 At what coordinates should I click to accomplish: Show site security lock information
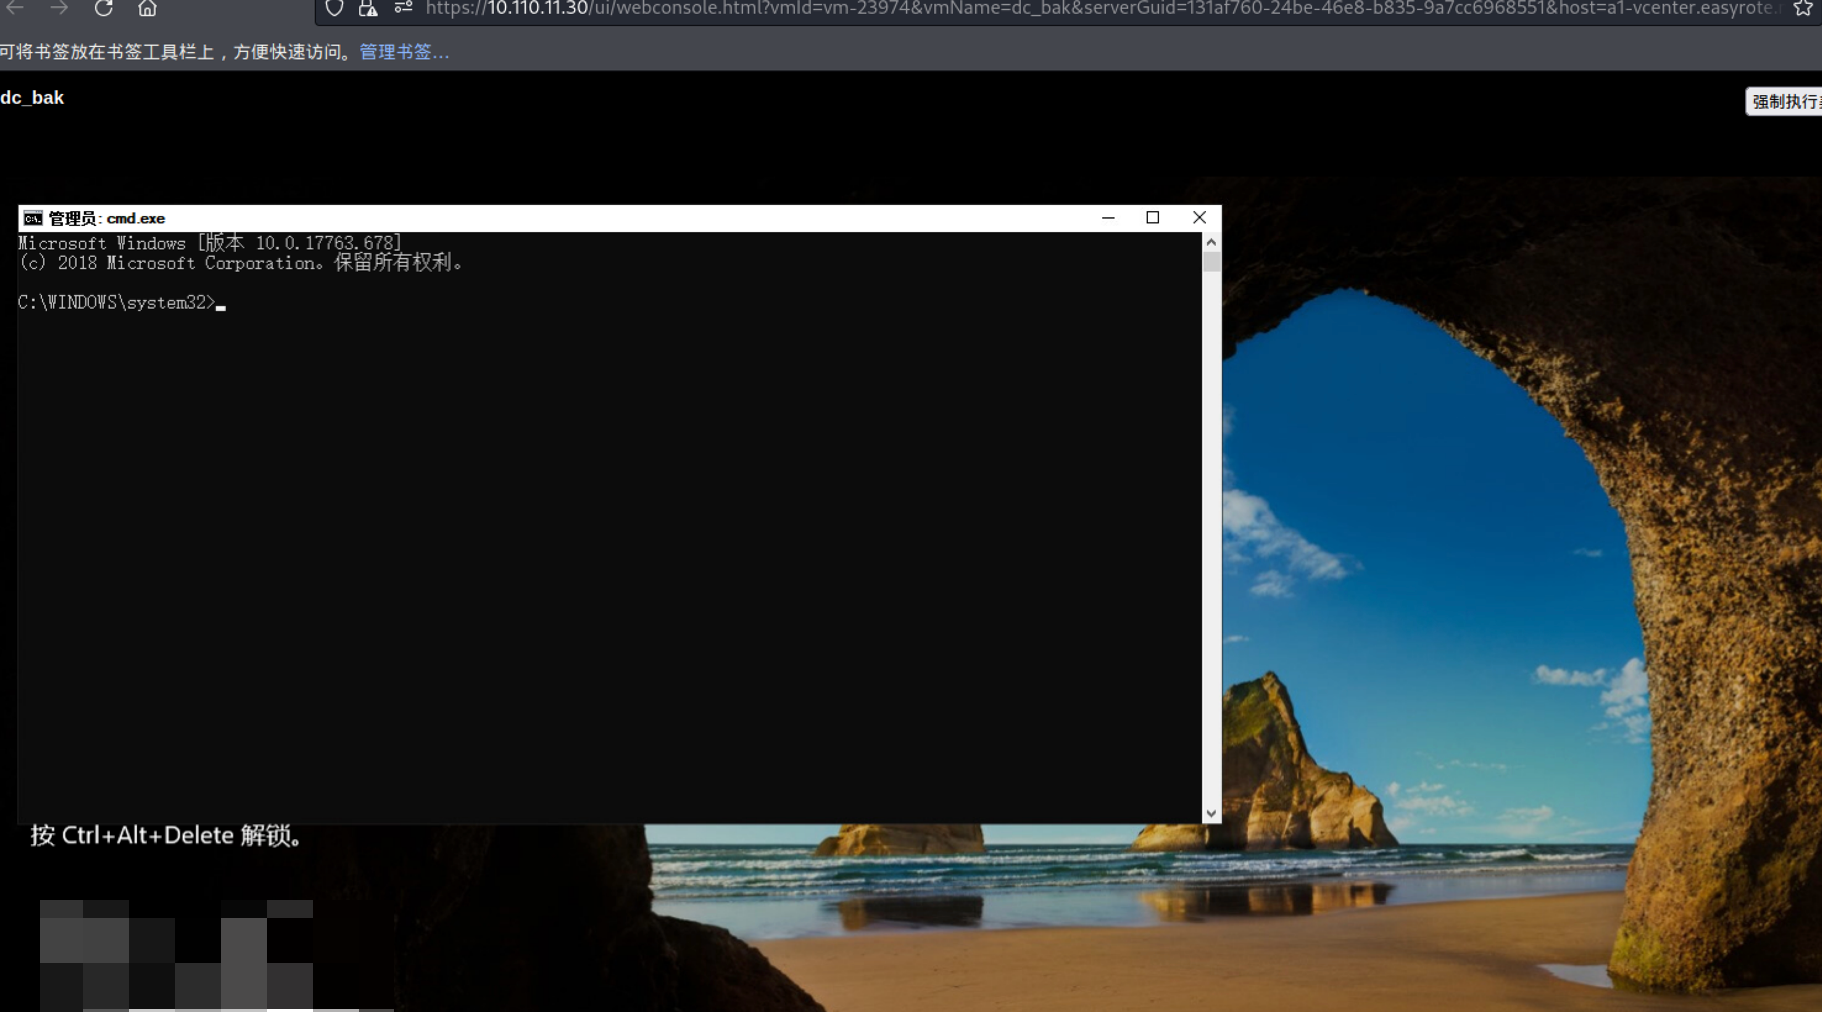tap(368, 8)
